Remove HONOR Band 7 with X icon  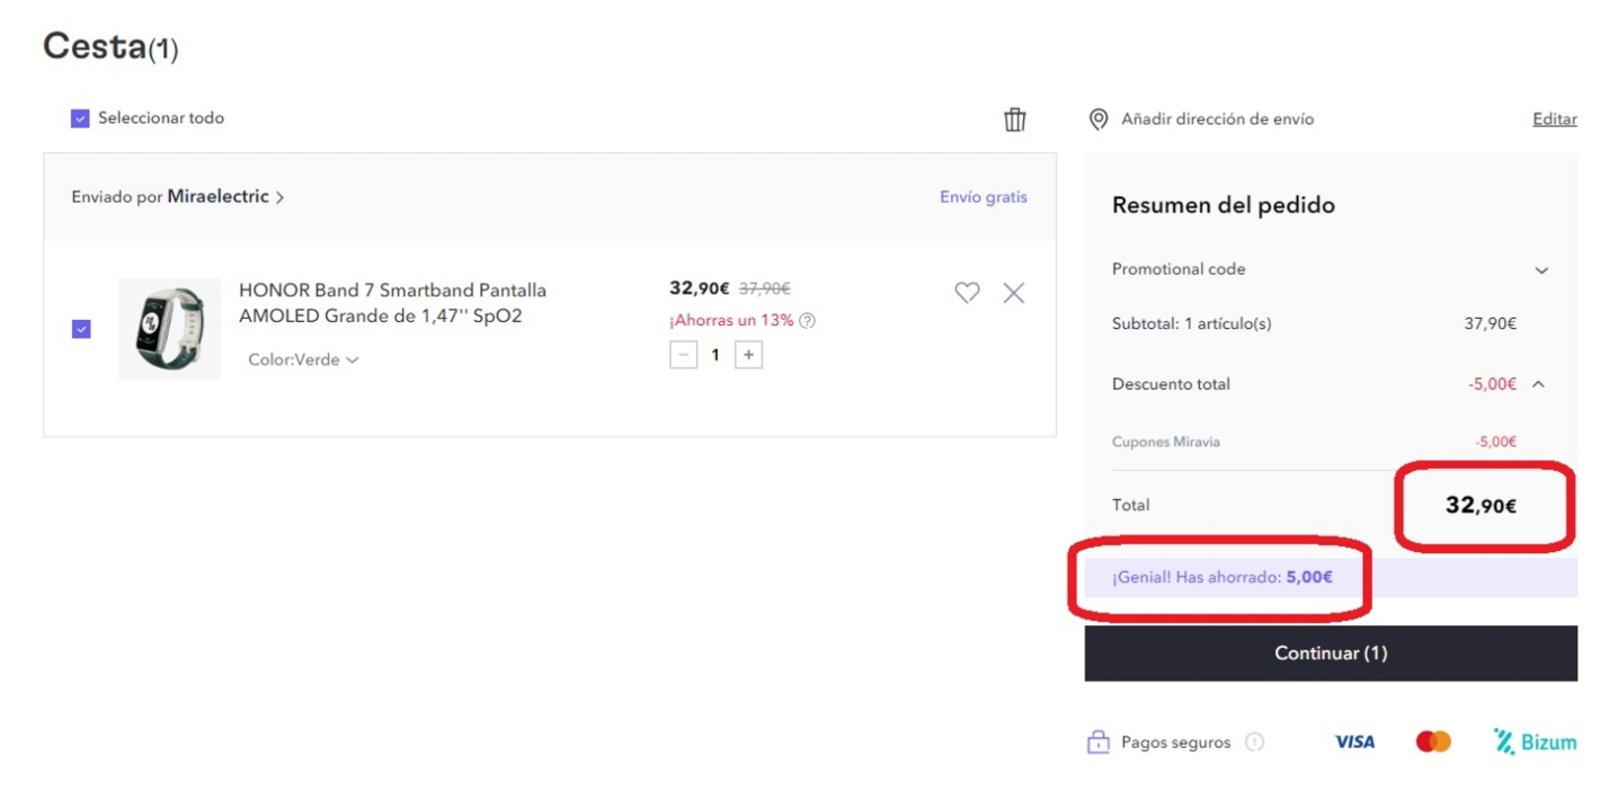point(1014,293)
